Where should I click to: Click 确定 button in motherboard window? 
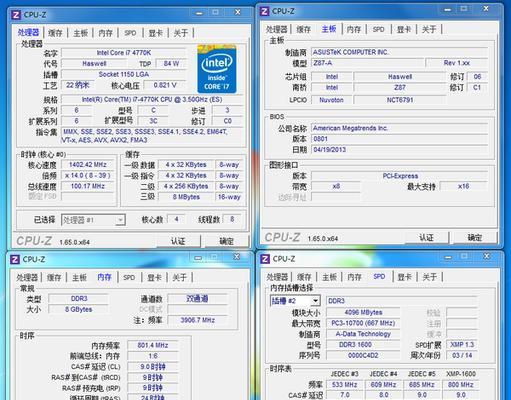(x=475, y=237)
